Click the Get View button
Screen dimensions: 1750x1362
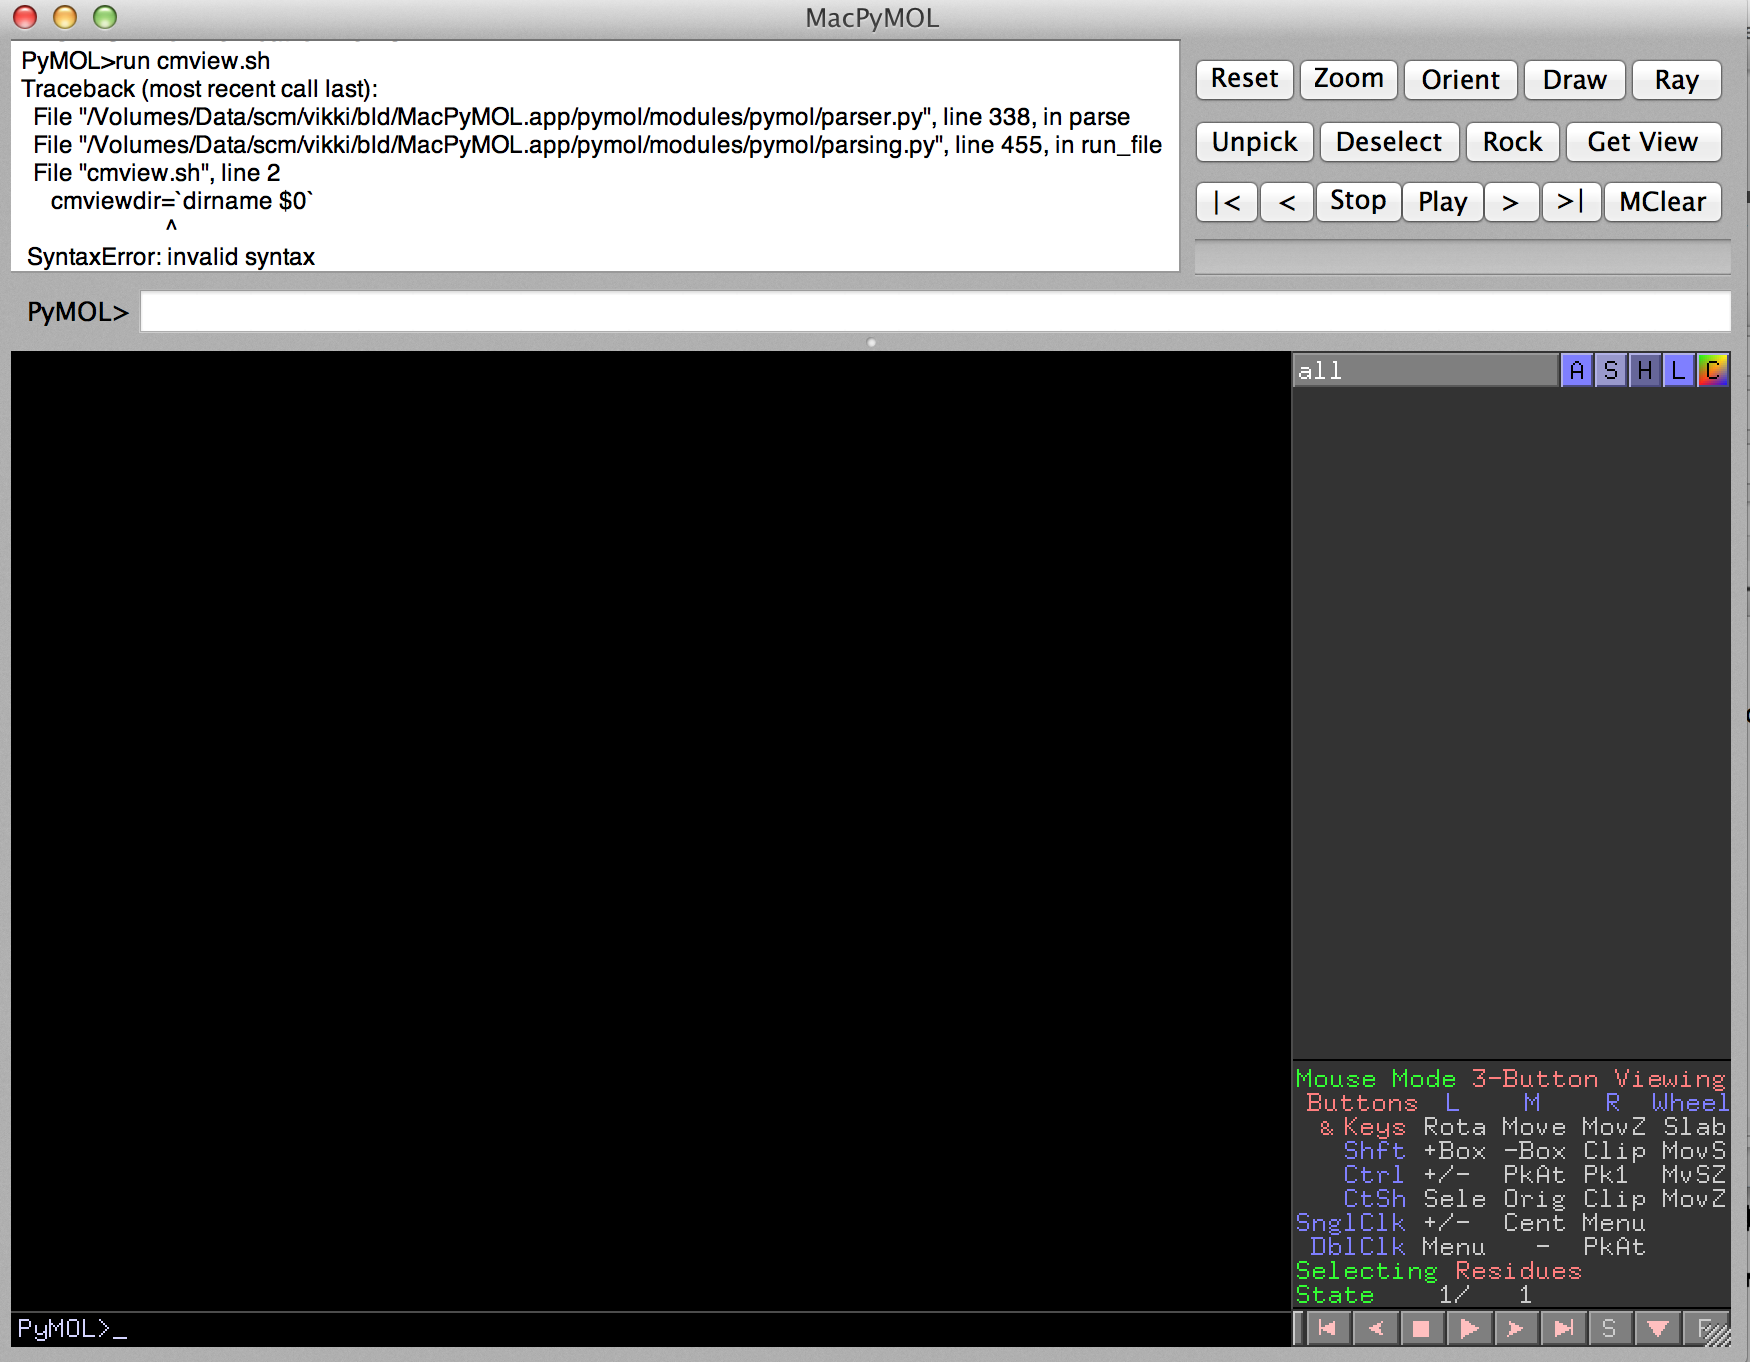(1642, 141)
